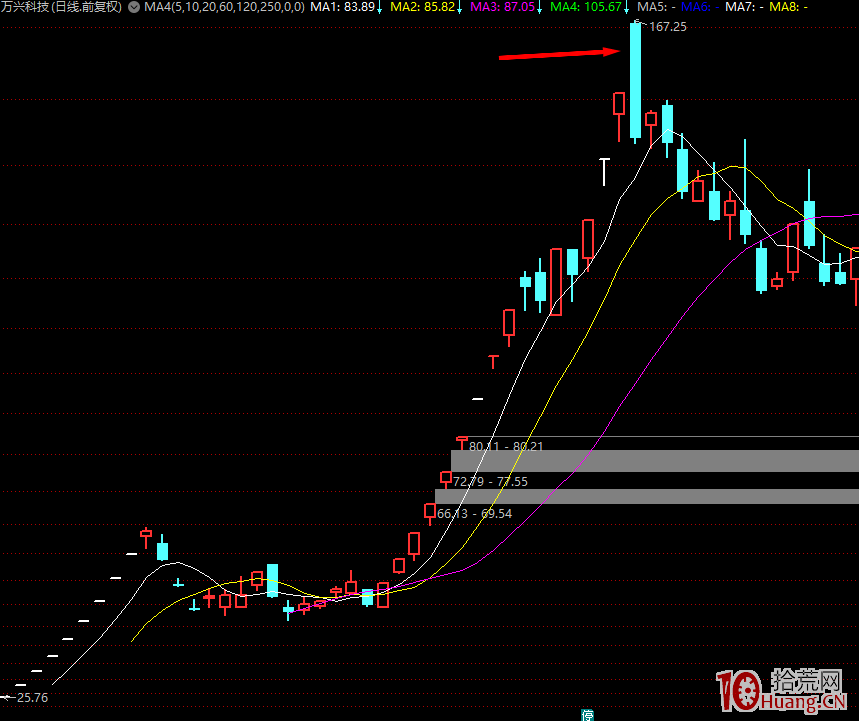Select the tall cyan candlestick at the 167.25 peak
This screenshot has width=859, height=721.
click(635, 81)
